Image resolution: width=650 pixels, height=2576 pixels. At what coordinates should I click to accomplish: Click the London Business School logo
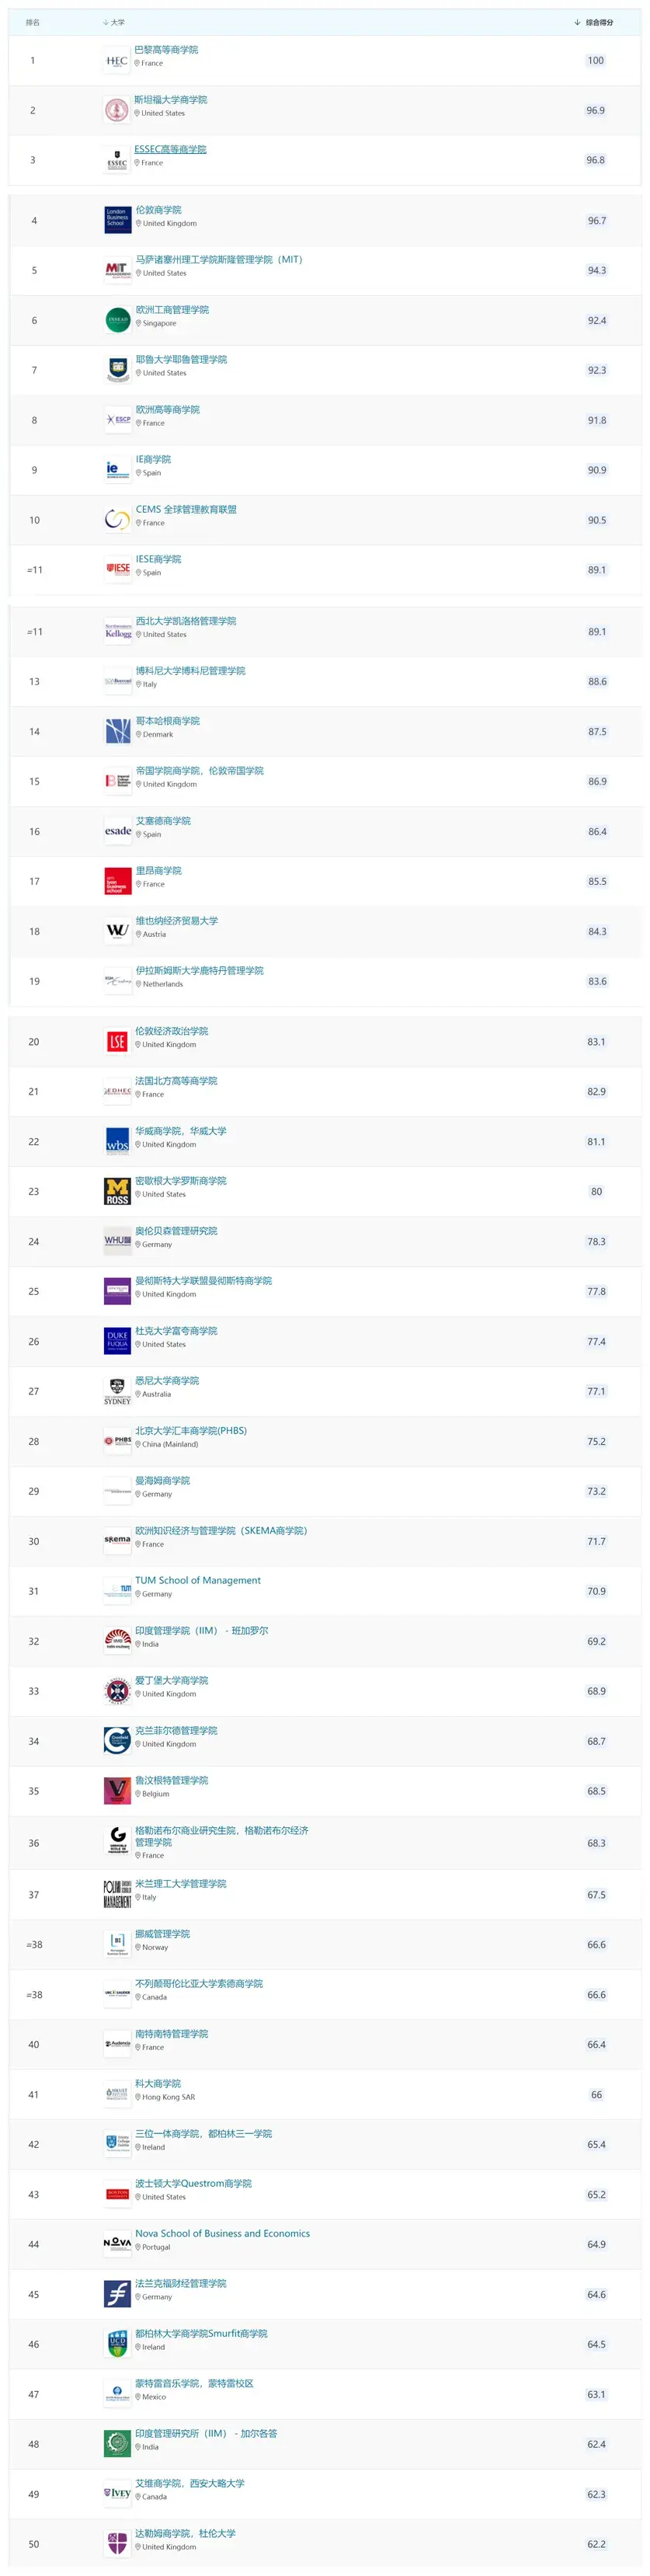tap(117, 220)
